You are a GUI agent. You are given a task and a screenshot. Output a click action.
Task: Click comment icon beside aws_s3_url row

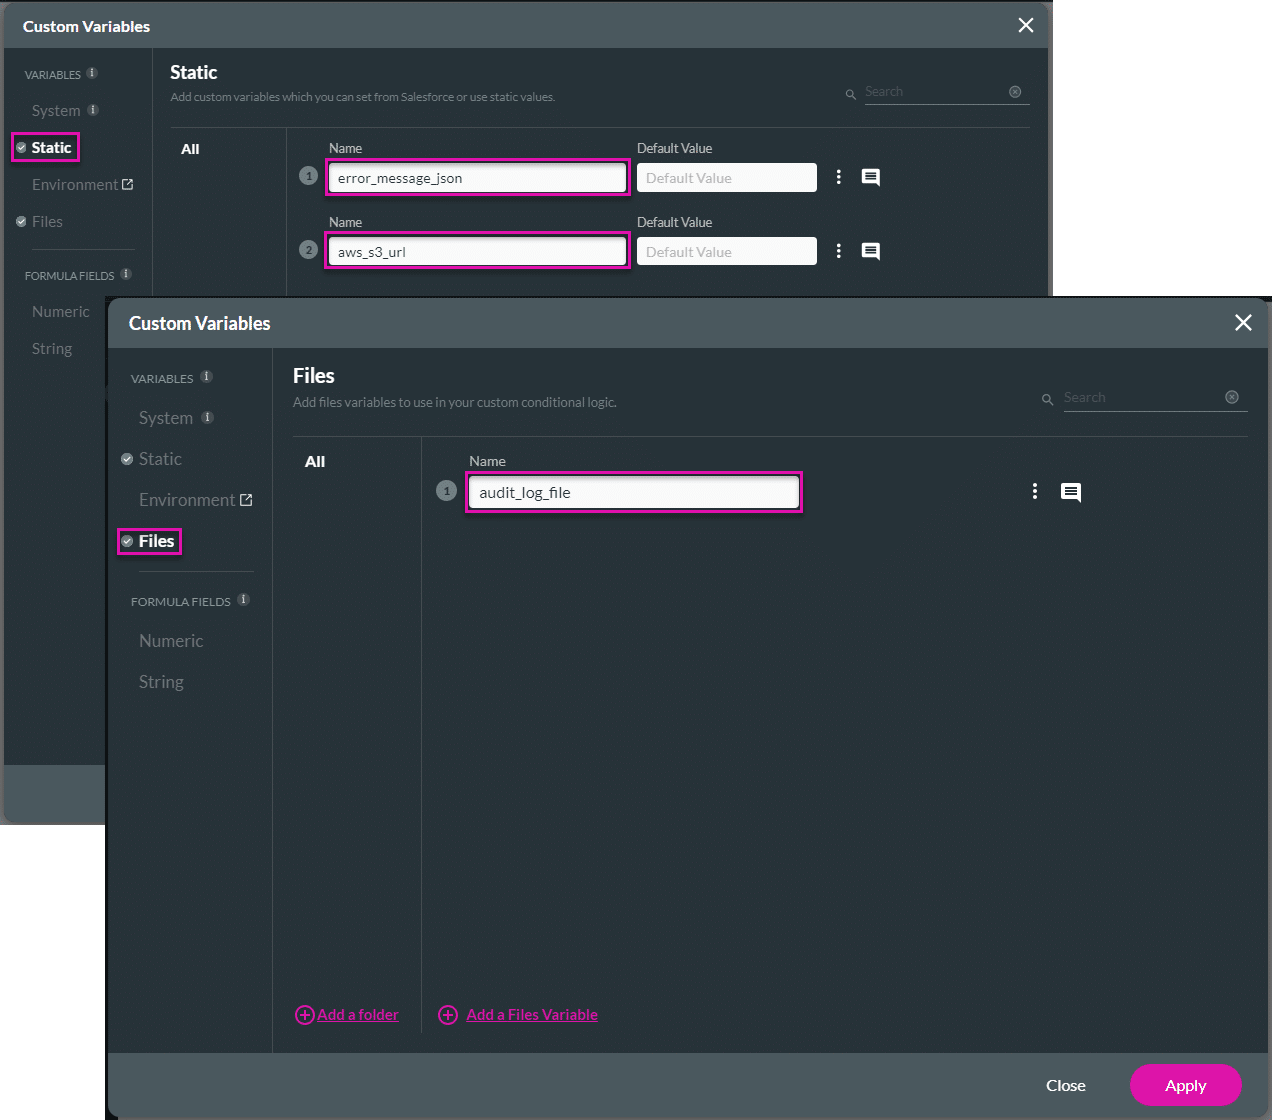pyautogui.click(x=871, y=252)
